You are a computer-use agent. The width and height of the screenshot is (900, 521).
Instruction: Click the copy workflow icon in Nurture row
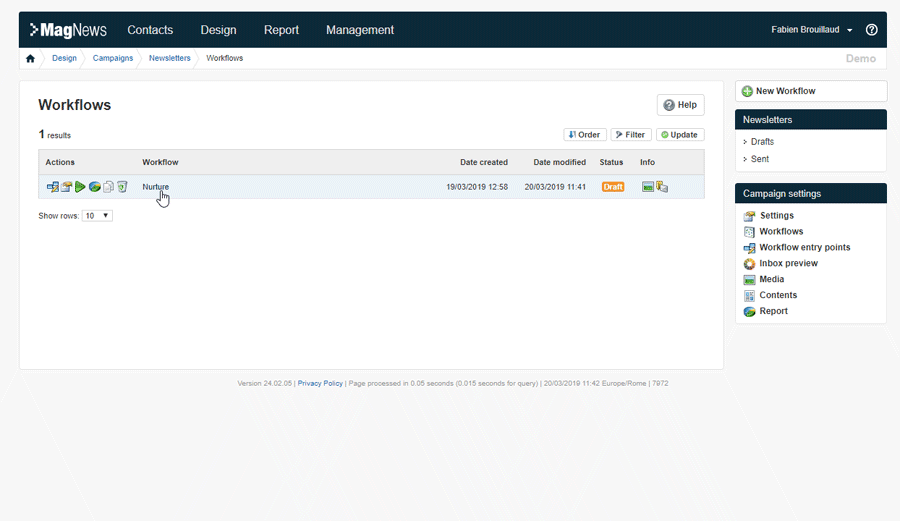(108, 187)
